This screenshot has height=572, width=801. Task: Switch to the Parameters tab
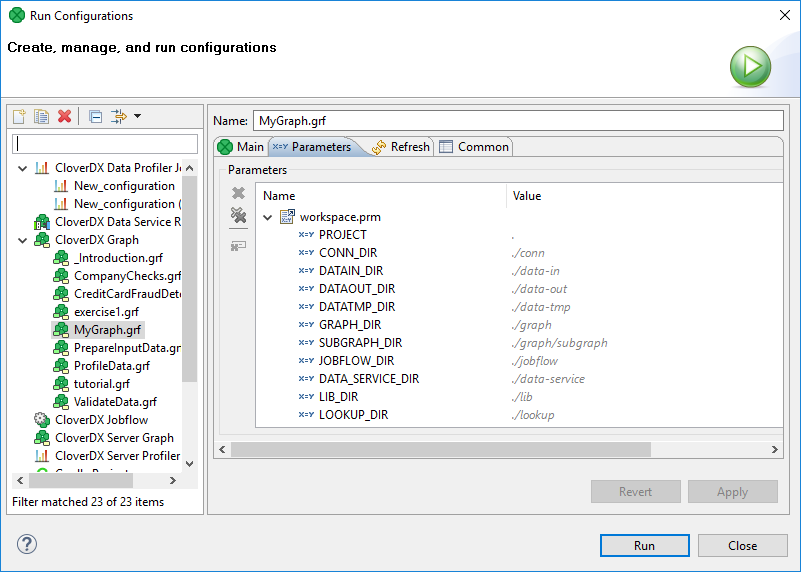point(313,147)
